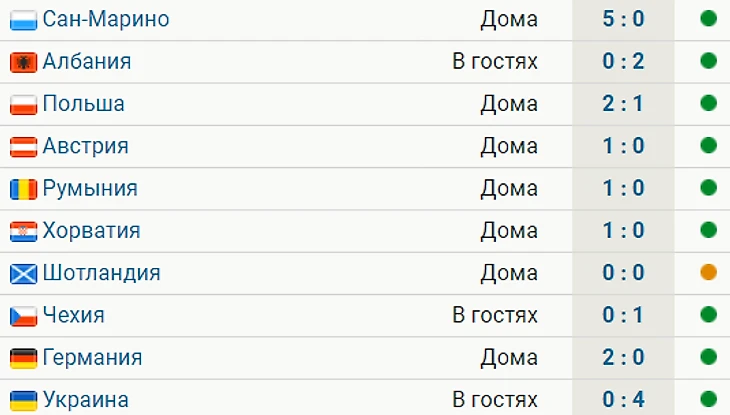Click the Romania flag icon

tap(23, 189)
